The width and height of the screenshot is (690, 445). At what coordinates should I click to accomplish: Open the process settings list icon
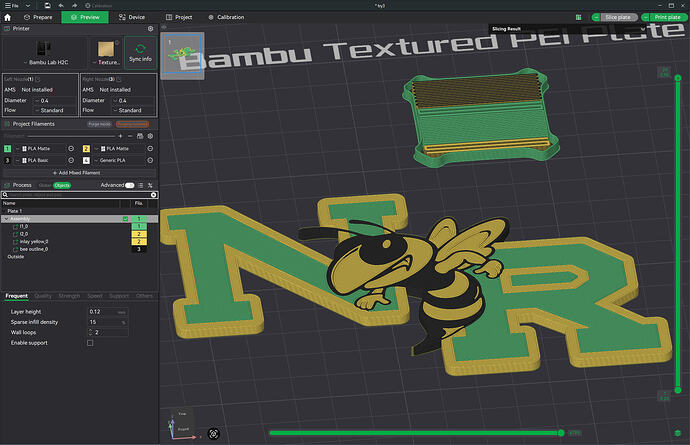pyautogui.click(x=141, y=185)
